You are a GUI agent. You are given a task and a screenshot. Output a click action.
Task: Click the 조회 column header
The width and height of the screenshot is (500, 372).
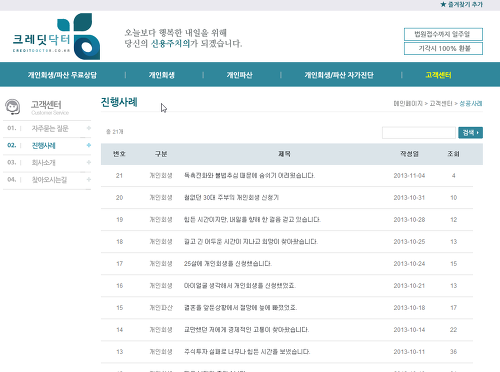click(453, 154)
